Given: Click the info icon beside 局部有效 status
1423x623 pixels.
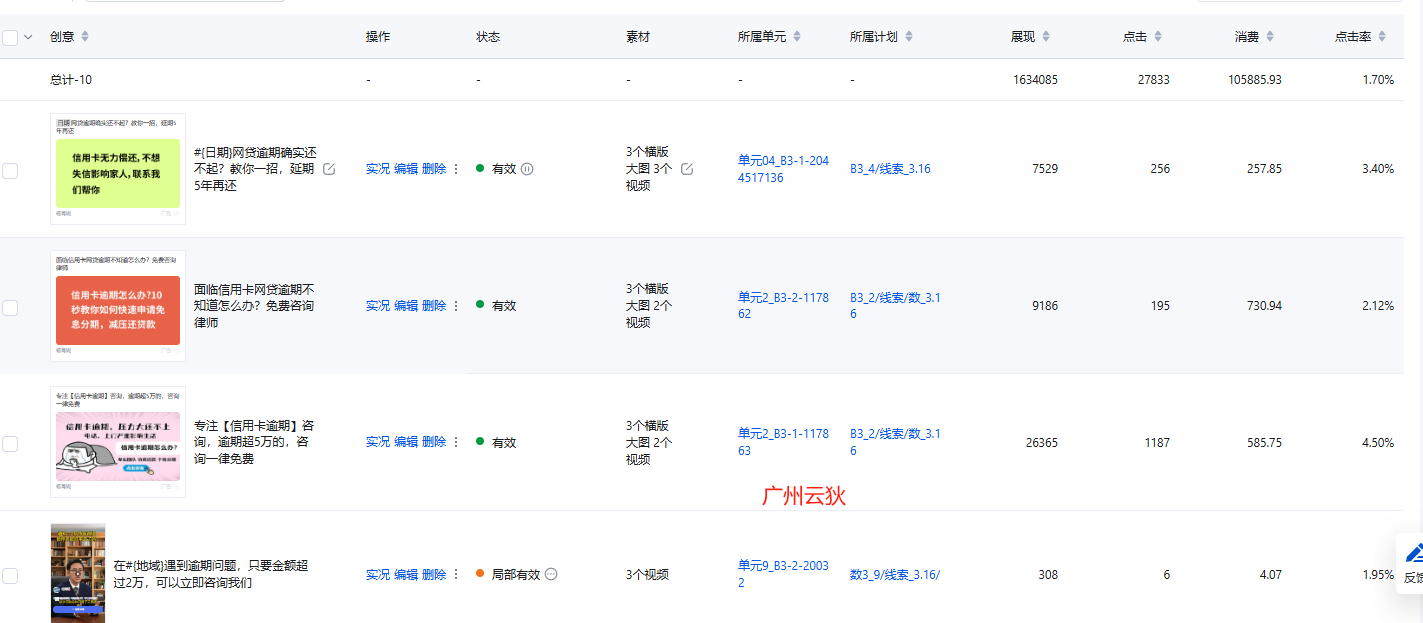Looking at the screenshot, I should tap(551, 575).
